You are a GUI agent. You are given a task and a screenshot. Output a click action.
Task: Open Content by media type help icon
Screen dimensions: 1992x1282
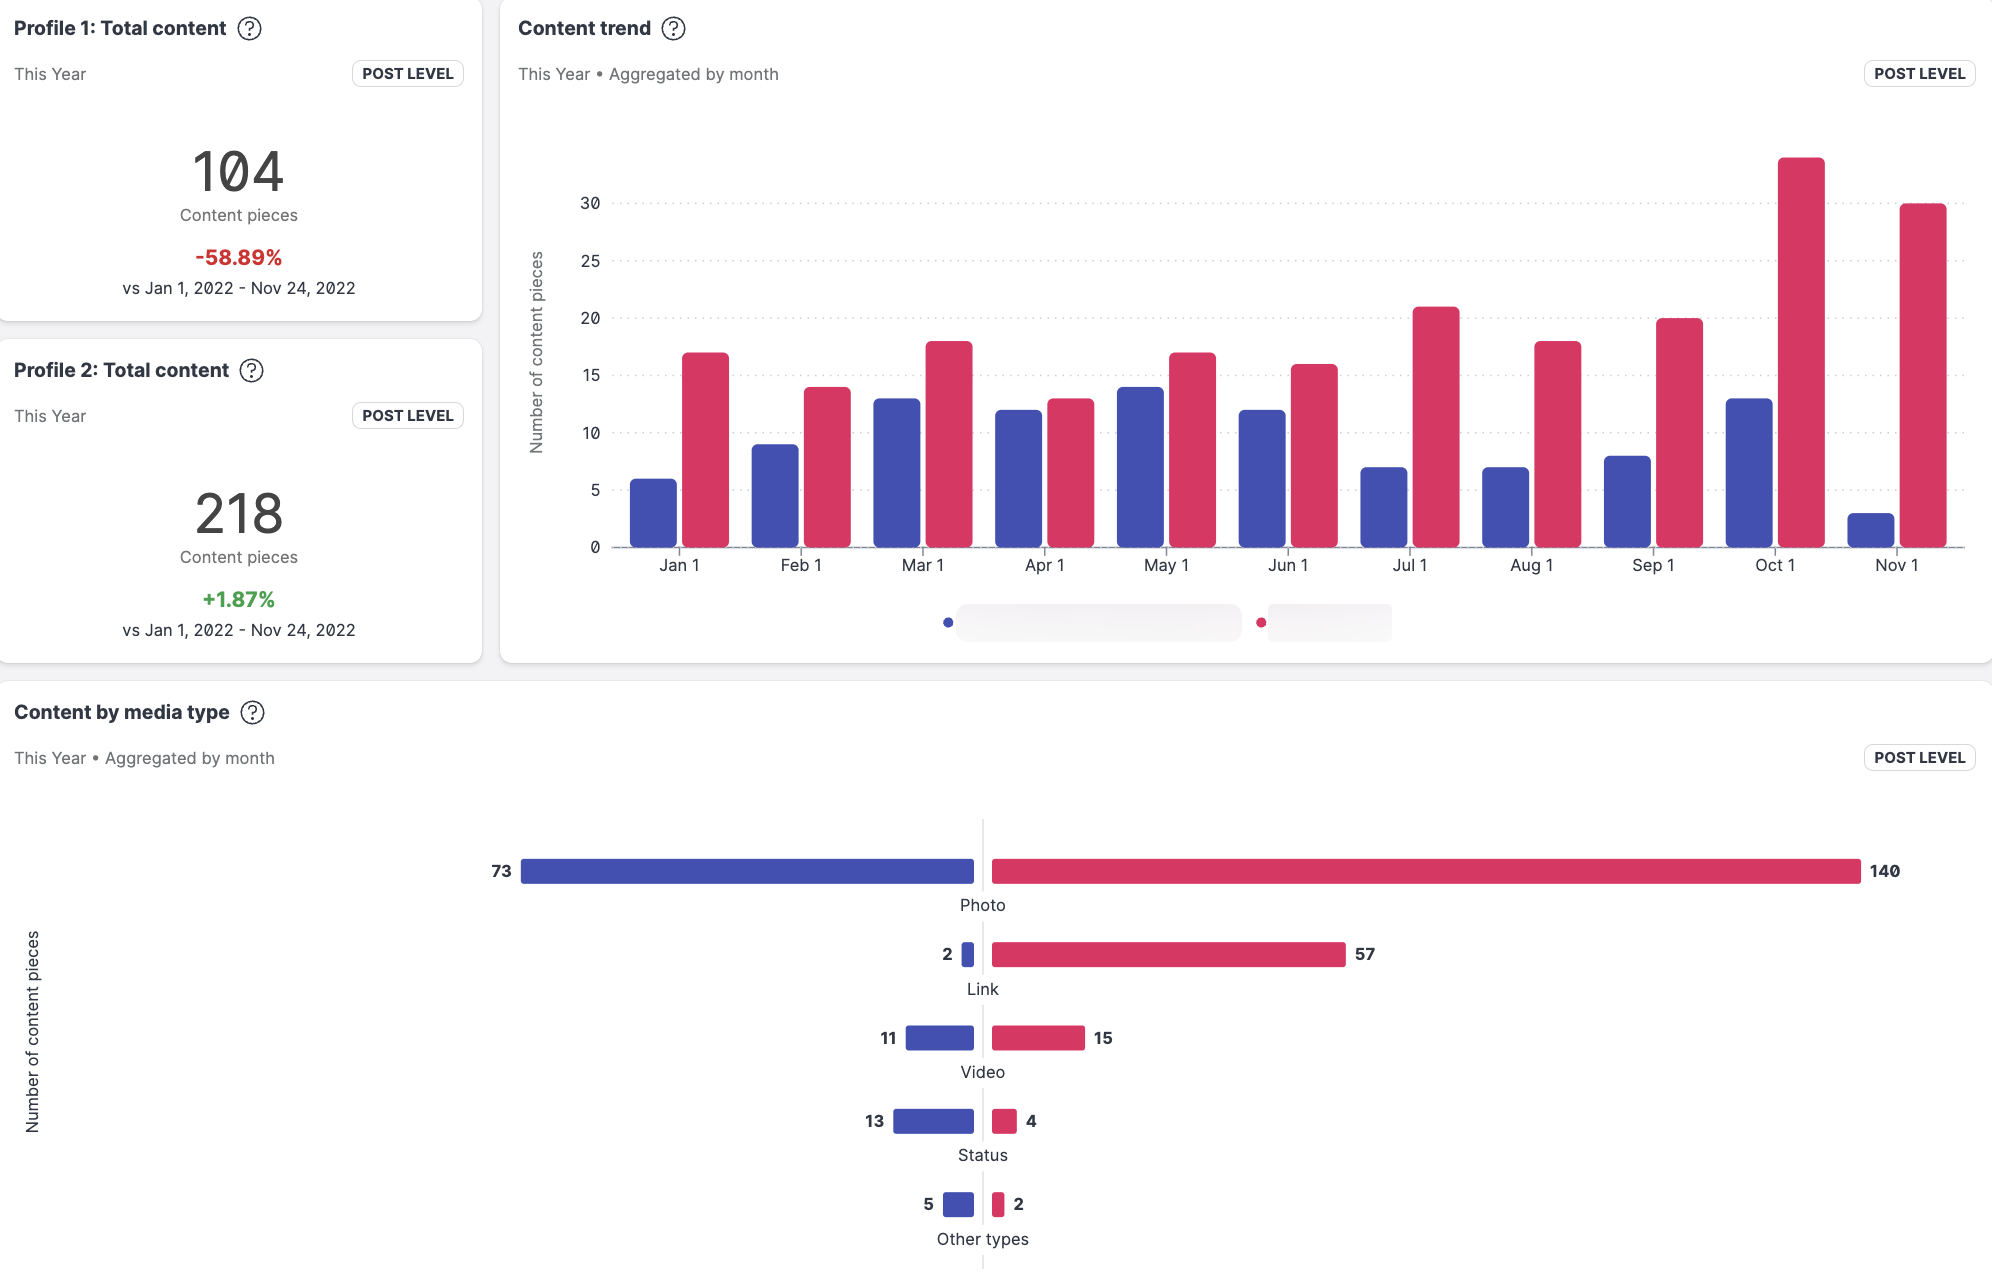click(253, 713)
